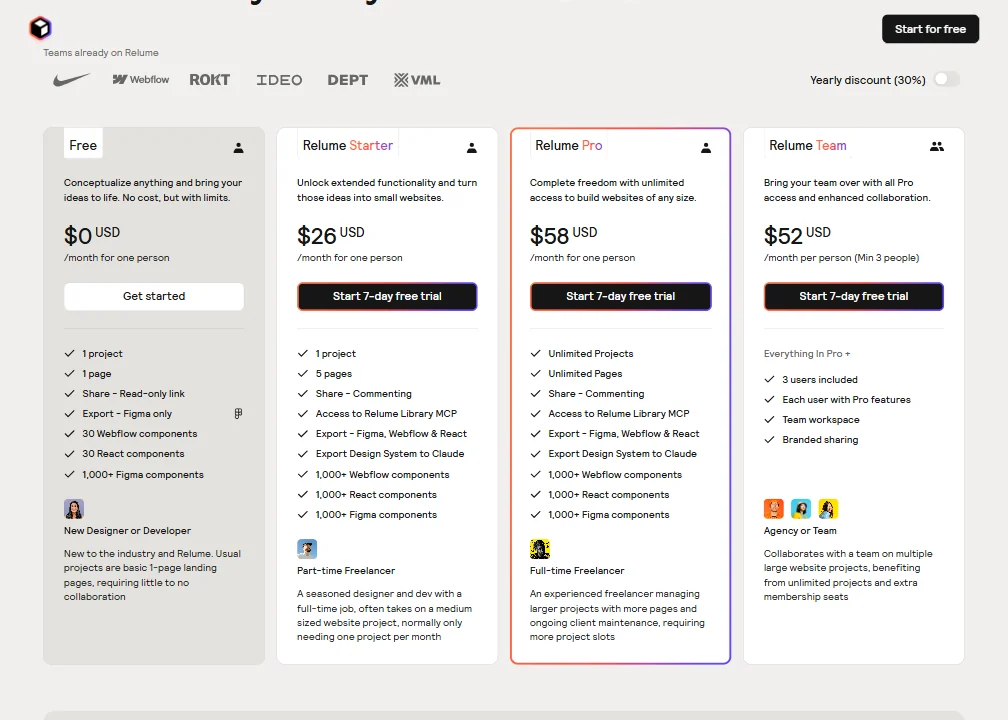The image size is (1008, 720).
Task: Click the Start for free button
Action: point(930,29)
